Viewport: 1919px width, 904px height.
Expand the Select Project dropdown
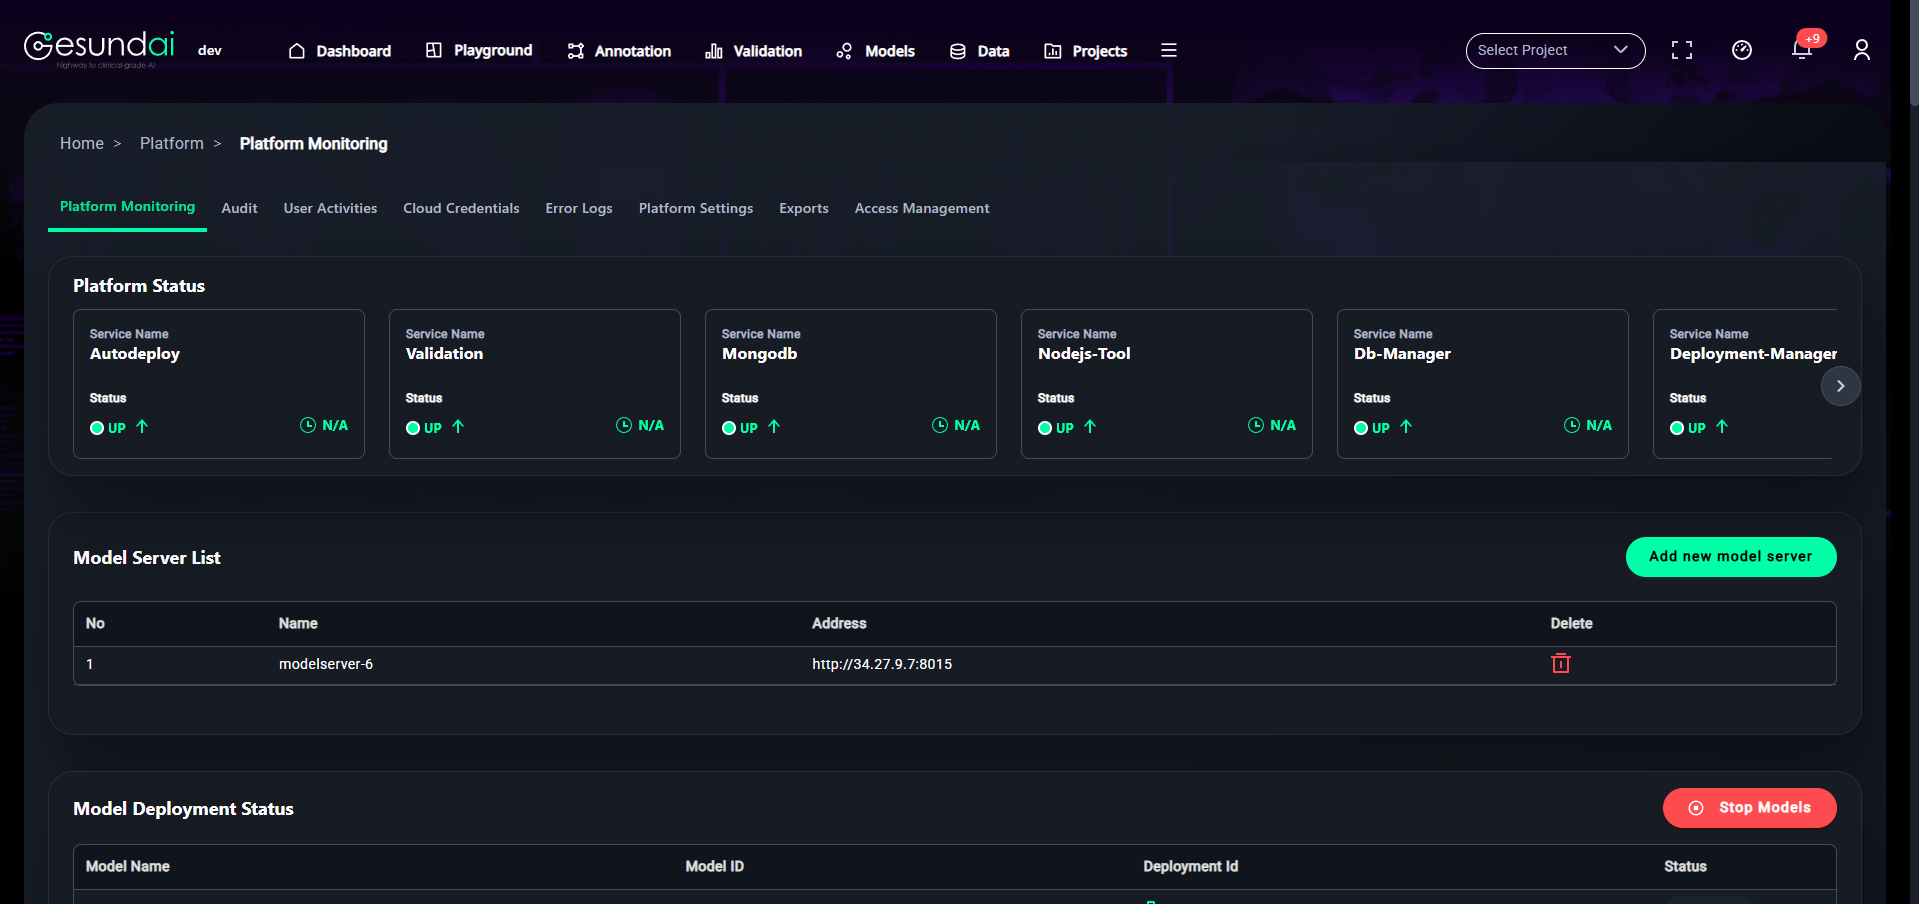click(1555, 50)
